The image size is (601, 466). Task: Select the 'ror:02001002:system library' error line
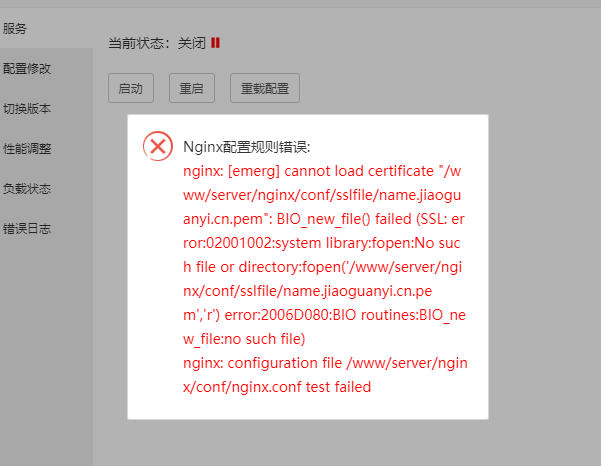322,243
